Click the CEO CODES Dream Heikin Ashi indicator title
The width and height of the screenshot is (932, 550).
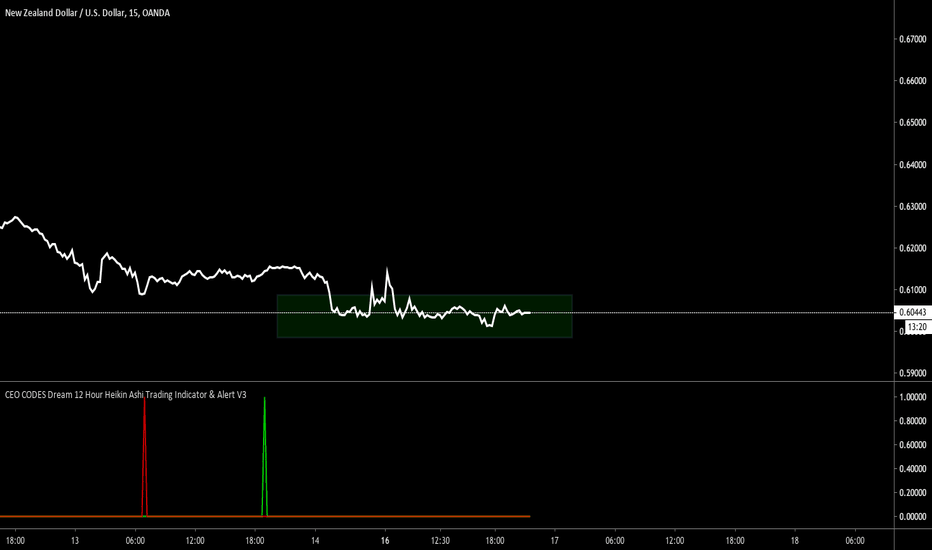(x=125, y=394)
